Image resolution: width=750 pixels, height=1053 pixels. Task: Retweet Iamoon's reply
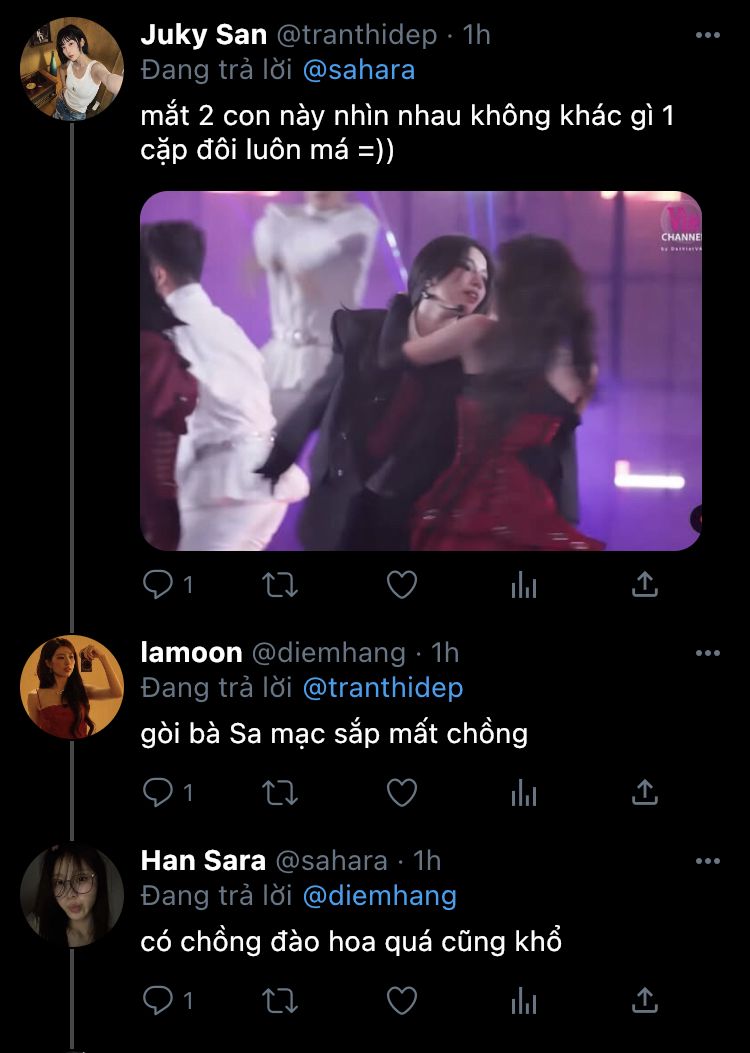coord(280,793)
